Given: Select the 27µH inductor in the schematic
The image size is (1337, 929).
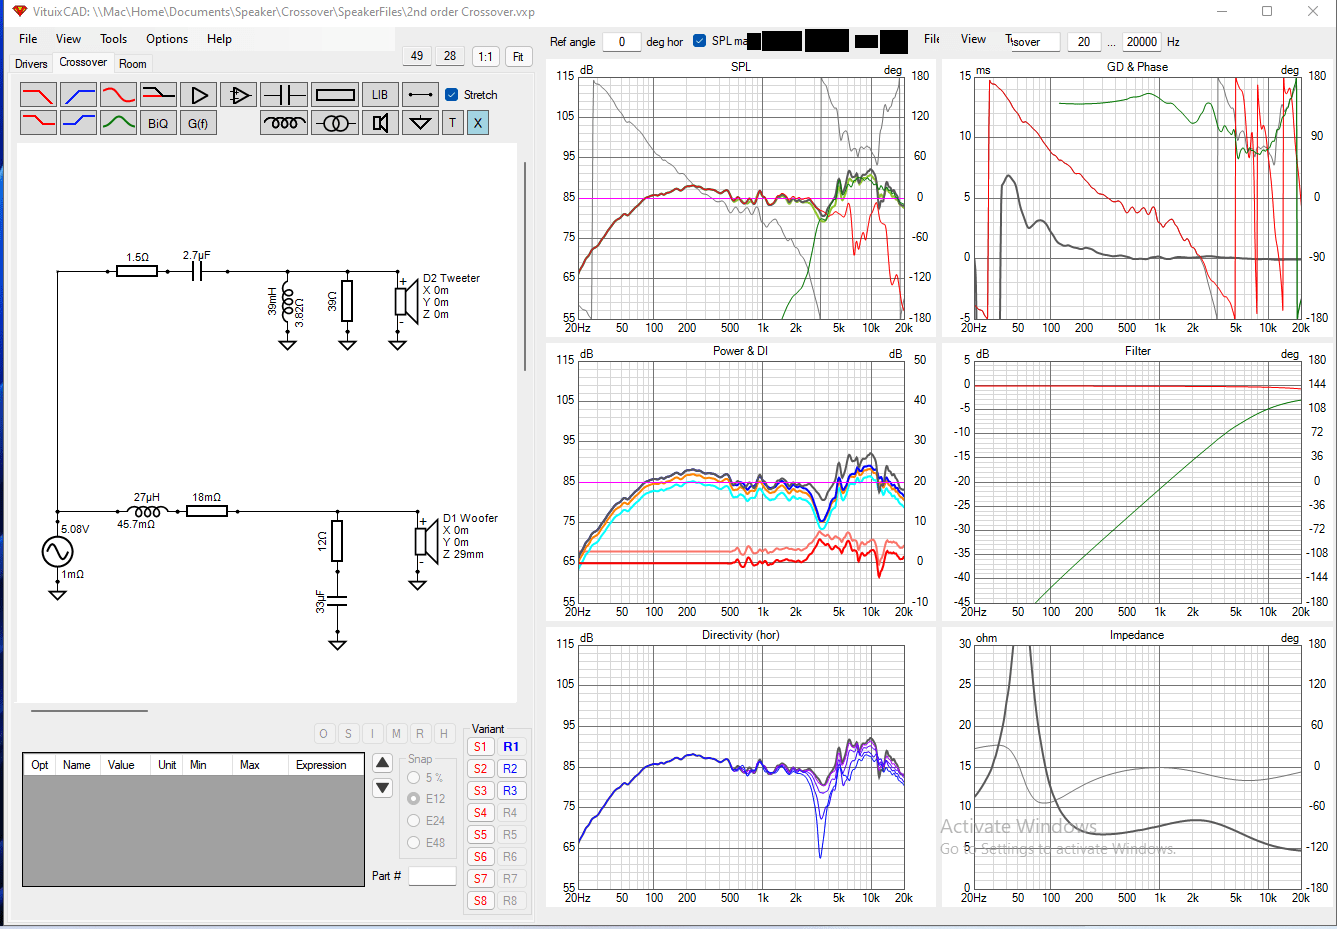Looking at the screenshot, I should pyautogui.click(x=146, y=511).
